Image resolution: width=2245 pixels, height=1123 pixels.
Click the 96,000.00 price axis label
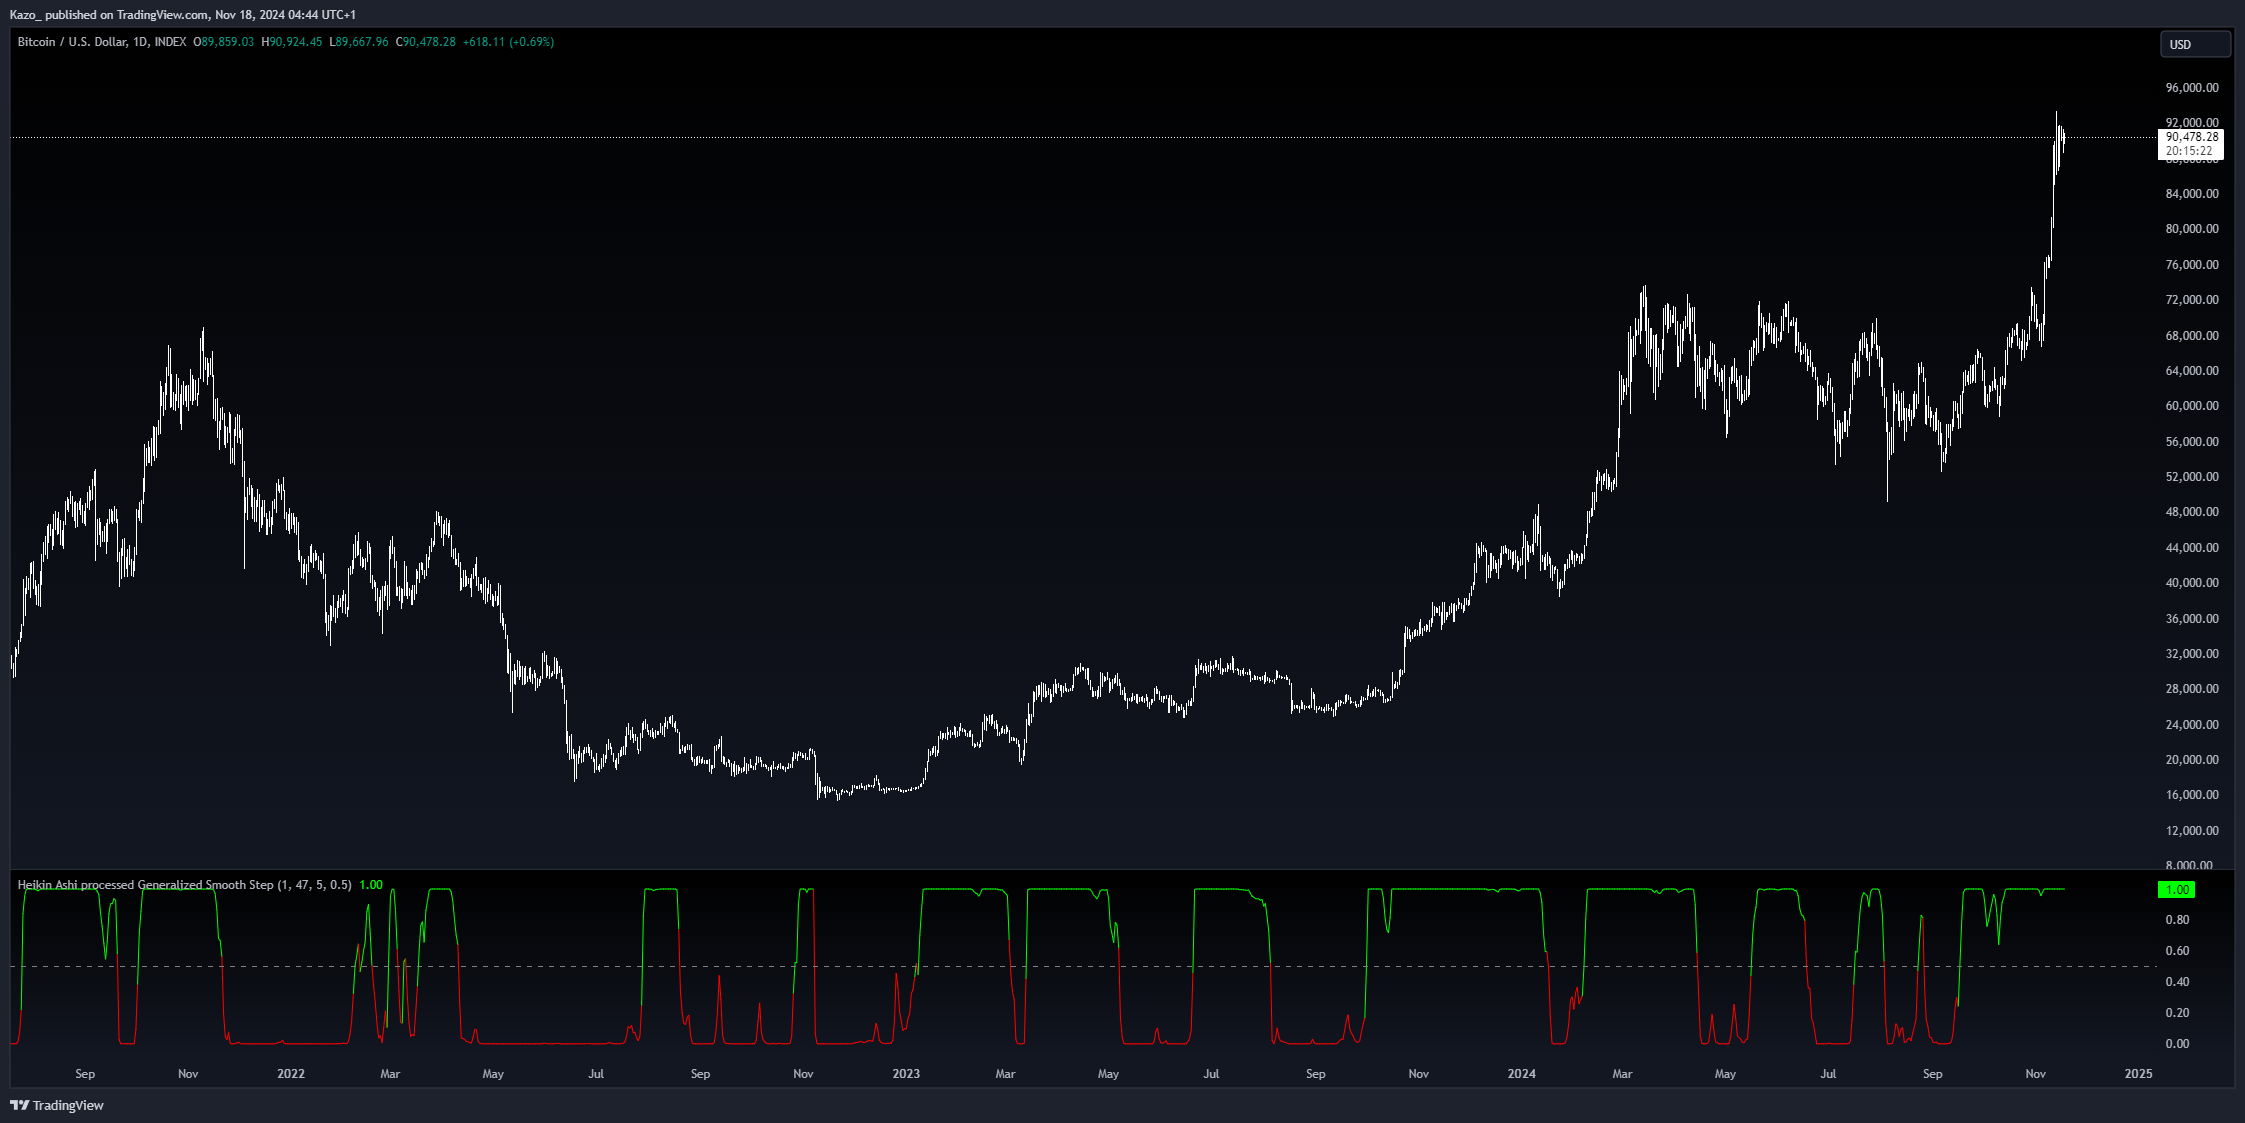tap(2192, 88)
